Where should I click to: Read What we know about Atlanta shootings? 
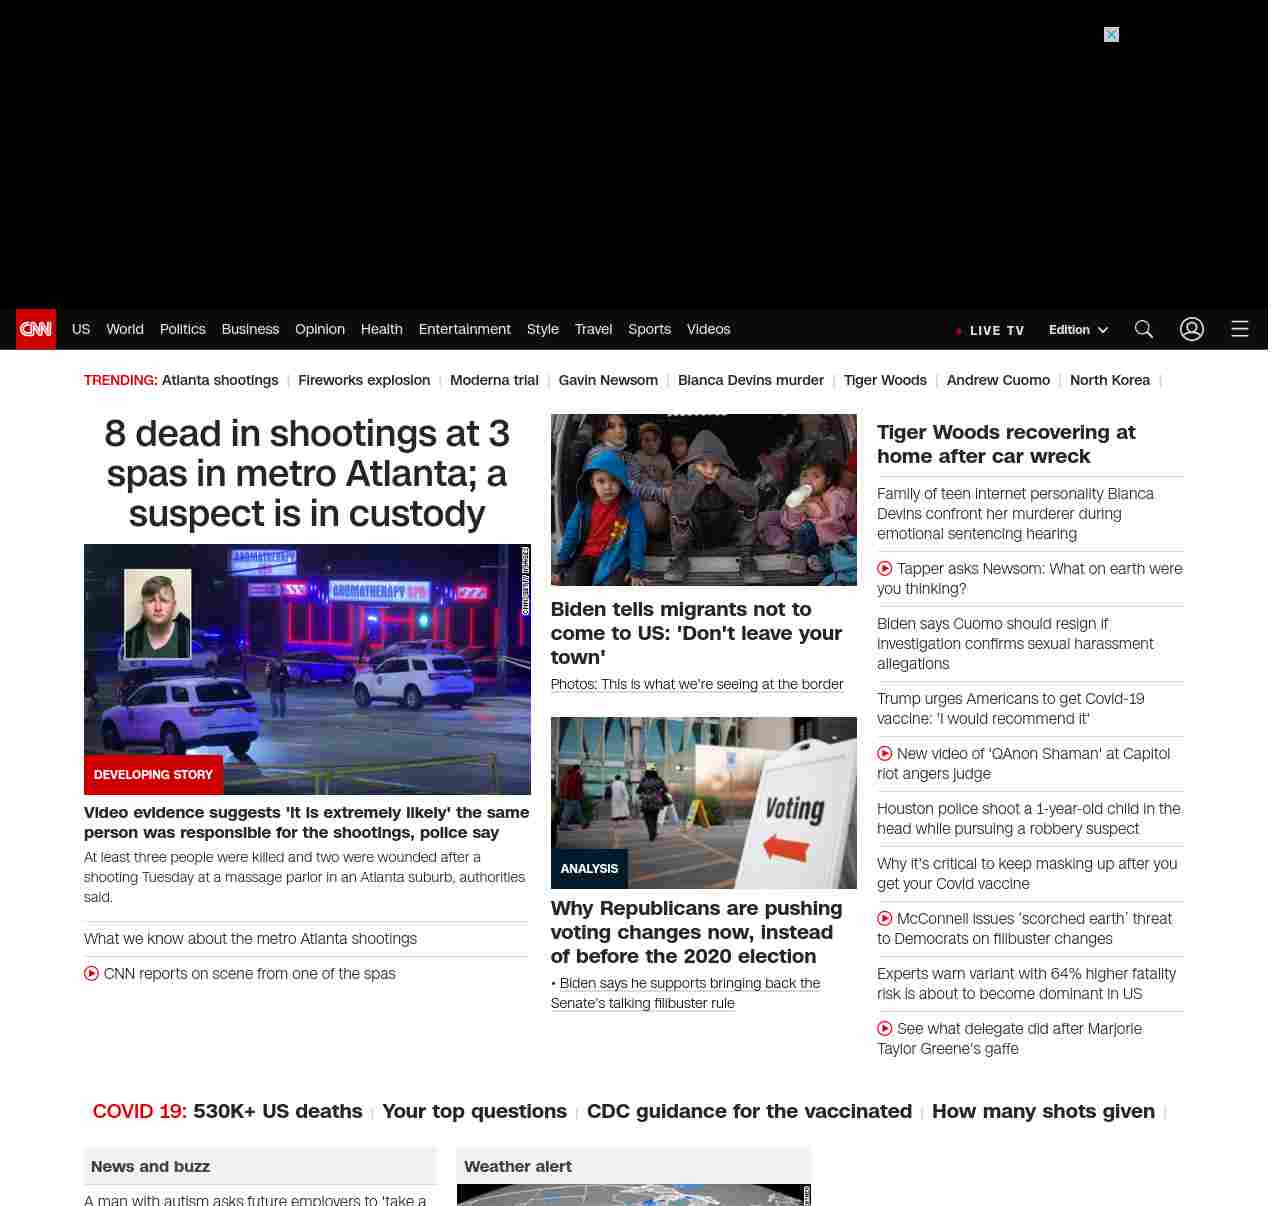pos(250,939)
